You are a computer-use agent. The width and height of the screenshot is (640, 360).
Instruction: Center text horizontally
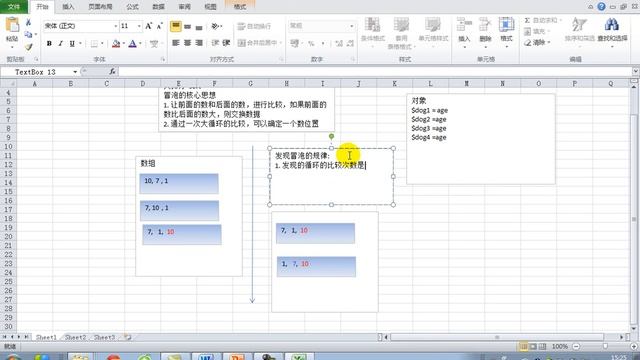coord(187,42)
